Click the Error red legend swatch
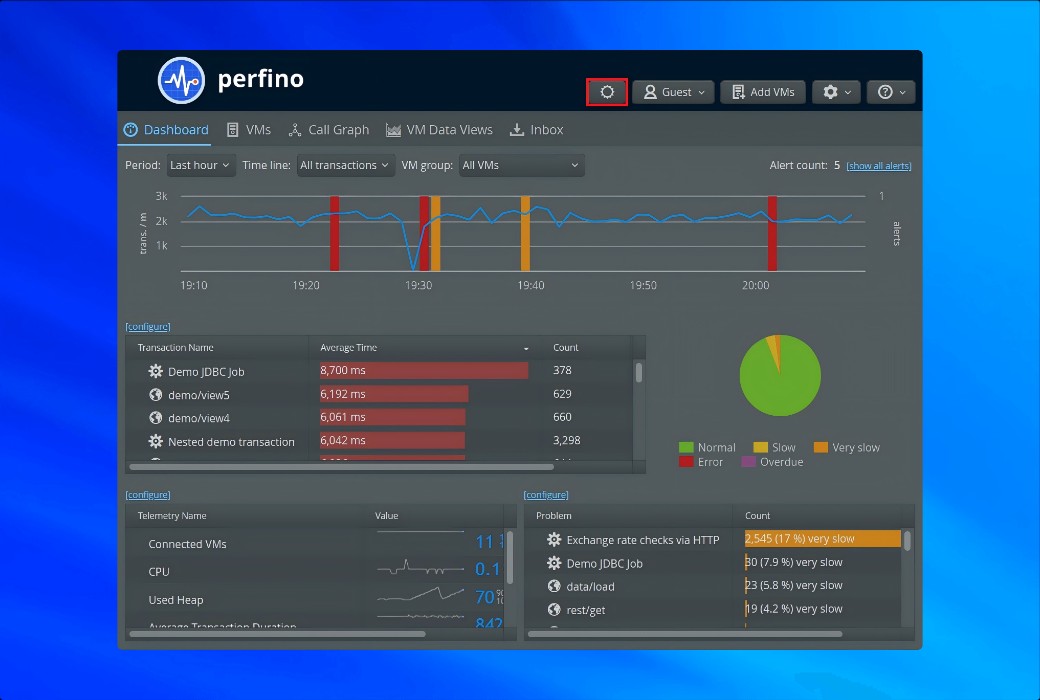 click(686, 462)
